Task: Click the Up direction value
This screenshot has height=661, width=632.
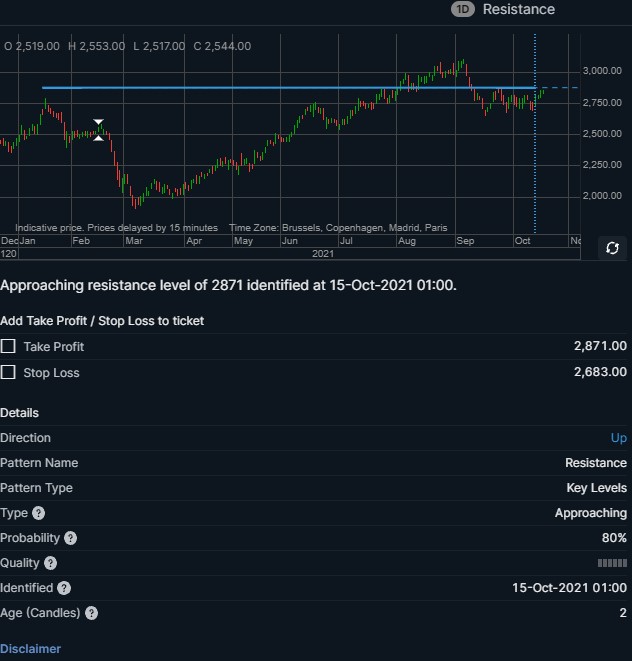Action: pos(619,438)
